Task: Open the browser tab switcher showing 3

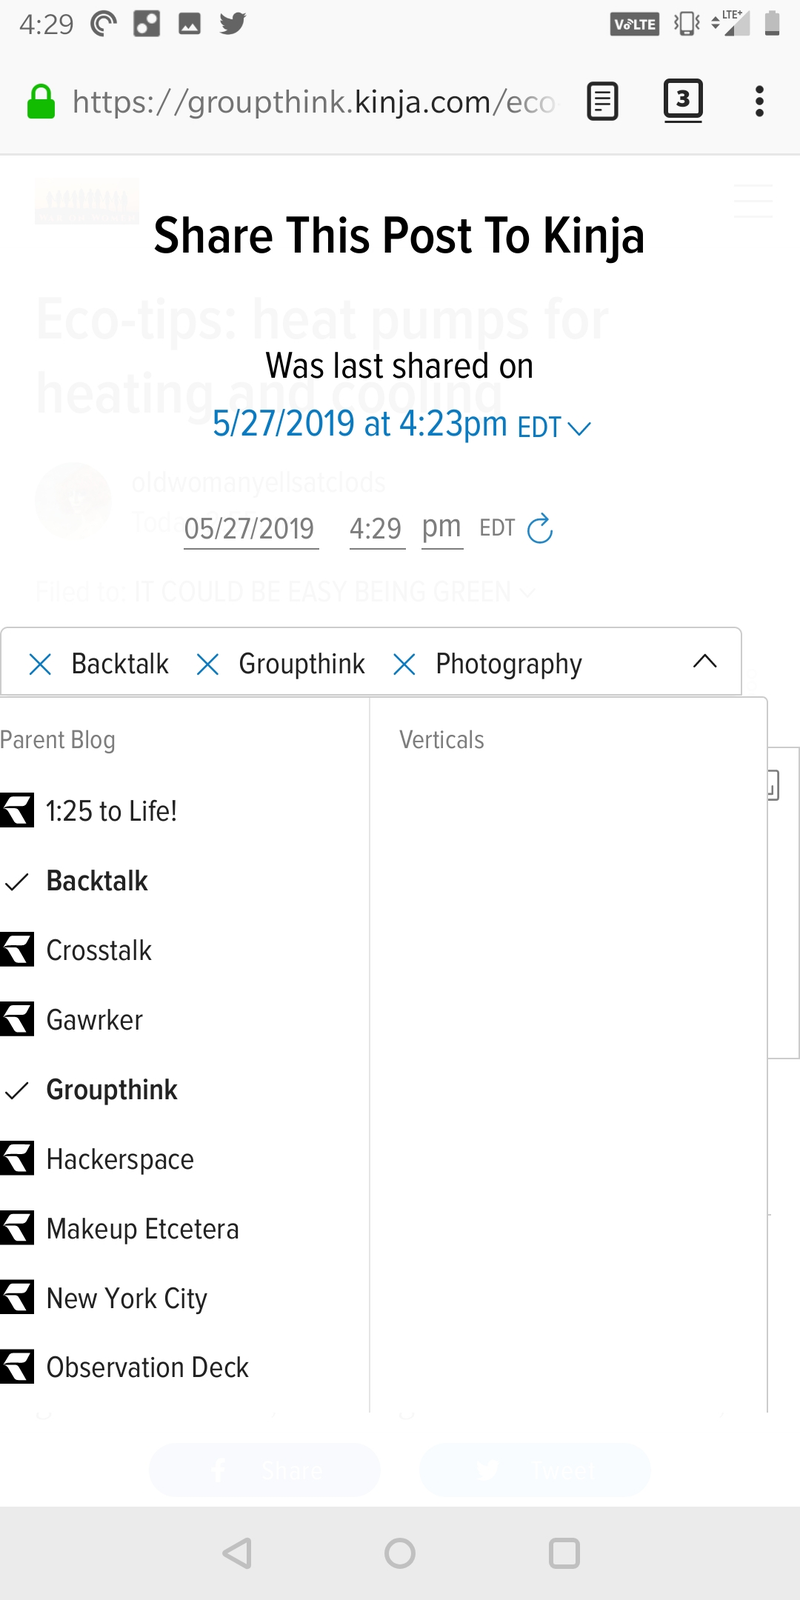Action: coord(683,100)
